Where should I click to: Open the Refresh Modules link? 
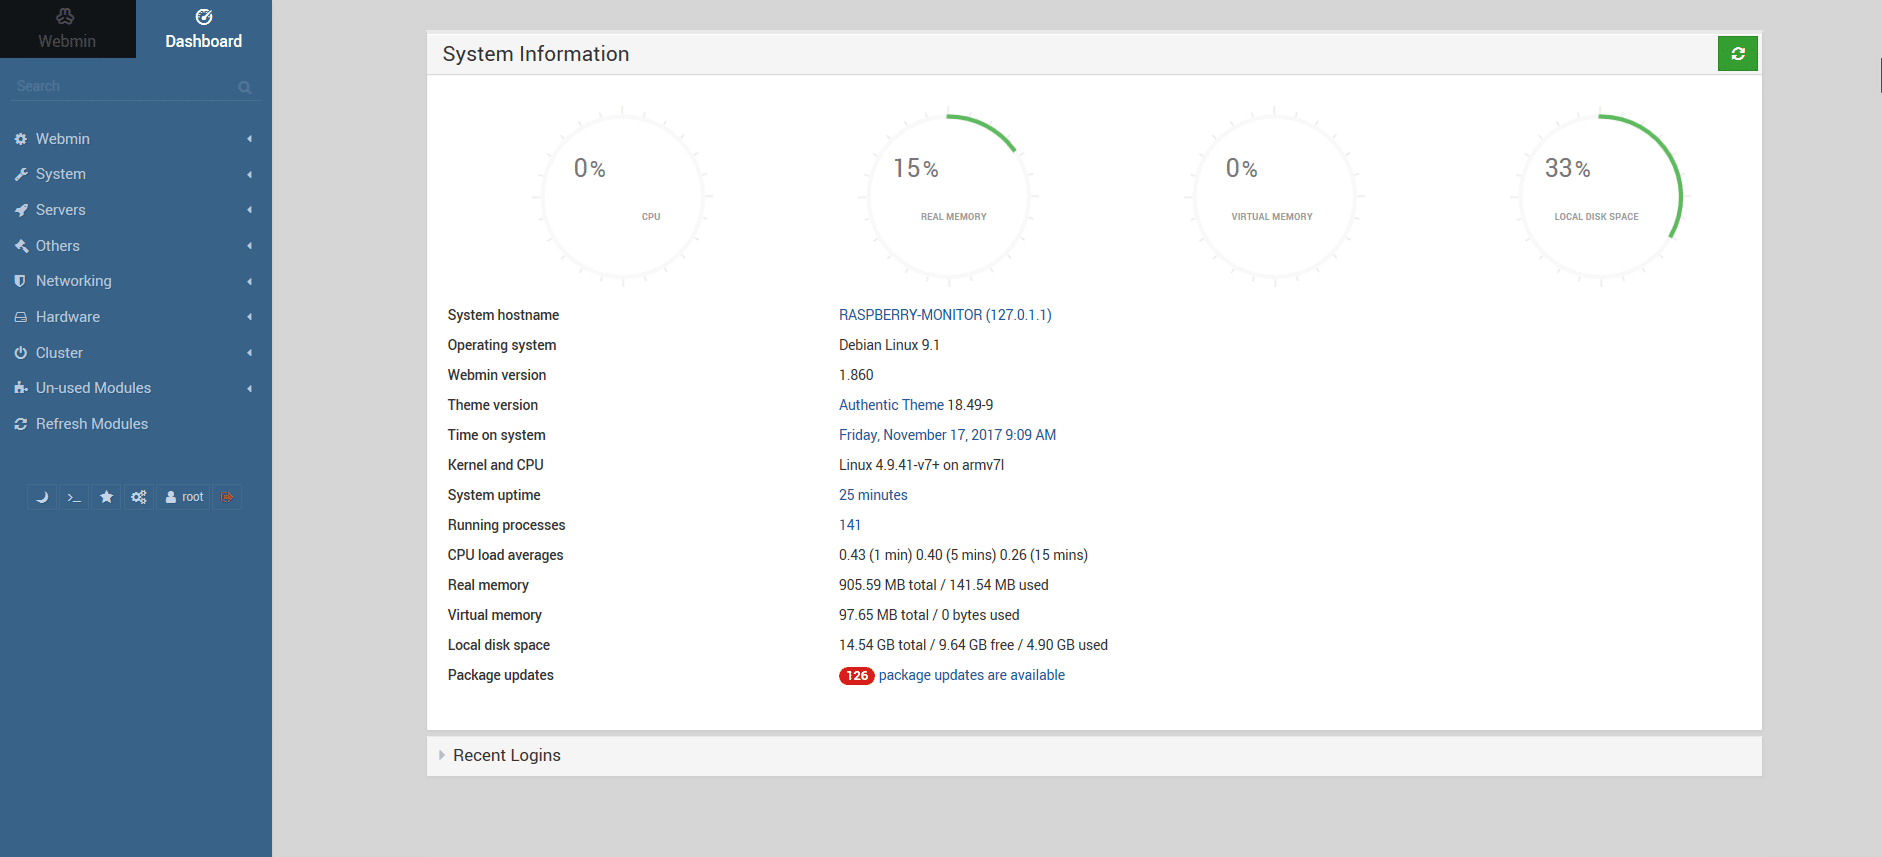click(92, 424)
